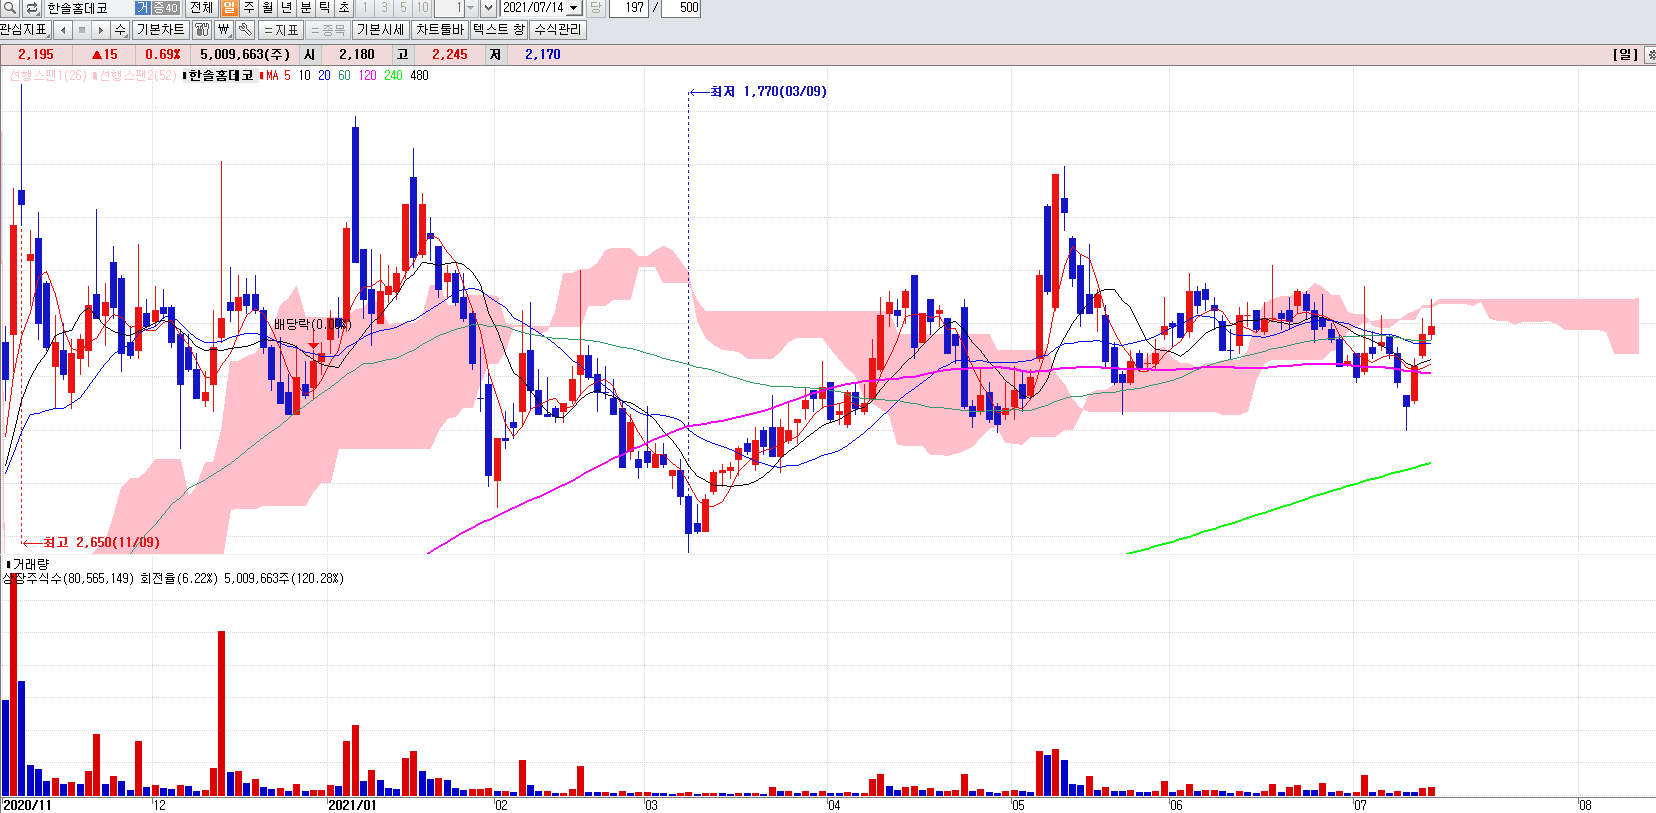Click the 2021/01 date axis label
This screenshot has height=813, width=1656.
point(353,805)
